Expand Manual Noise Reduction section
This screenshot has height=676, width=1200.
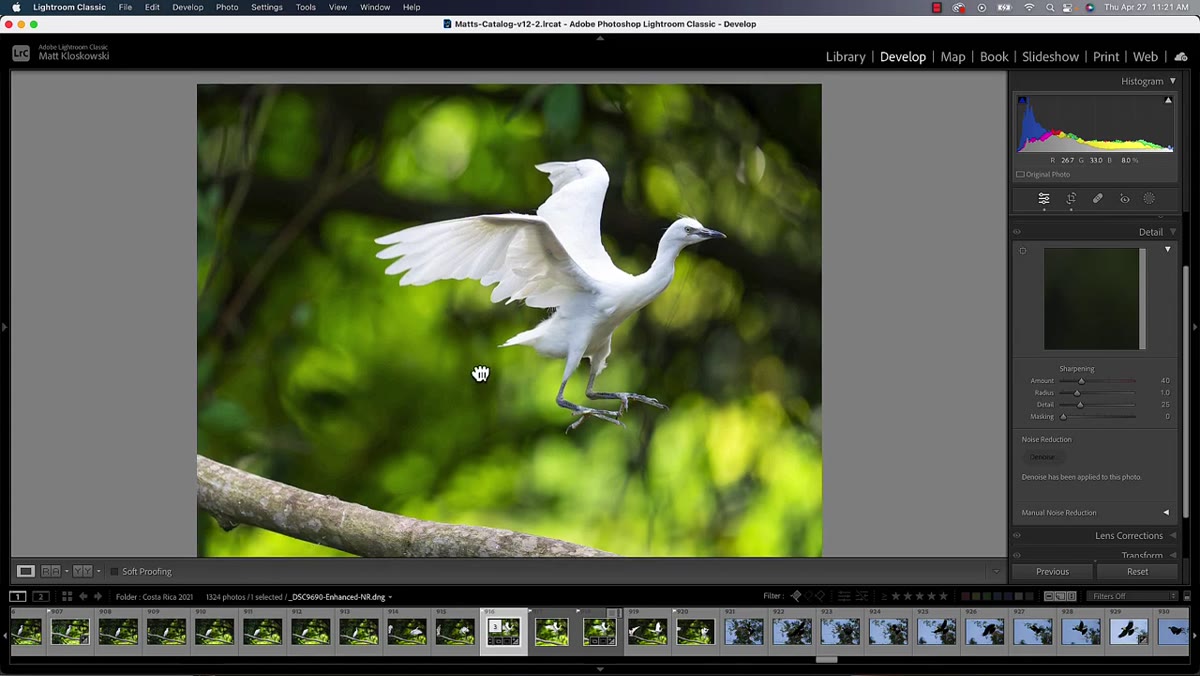point(1166,512)
